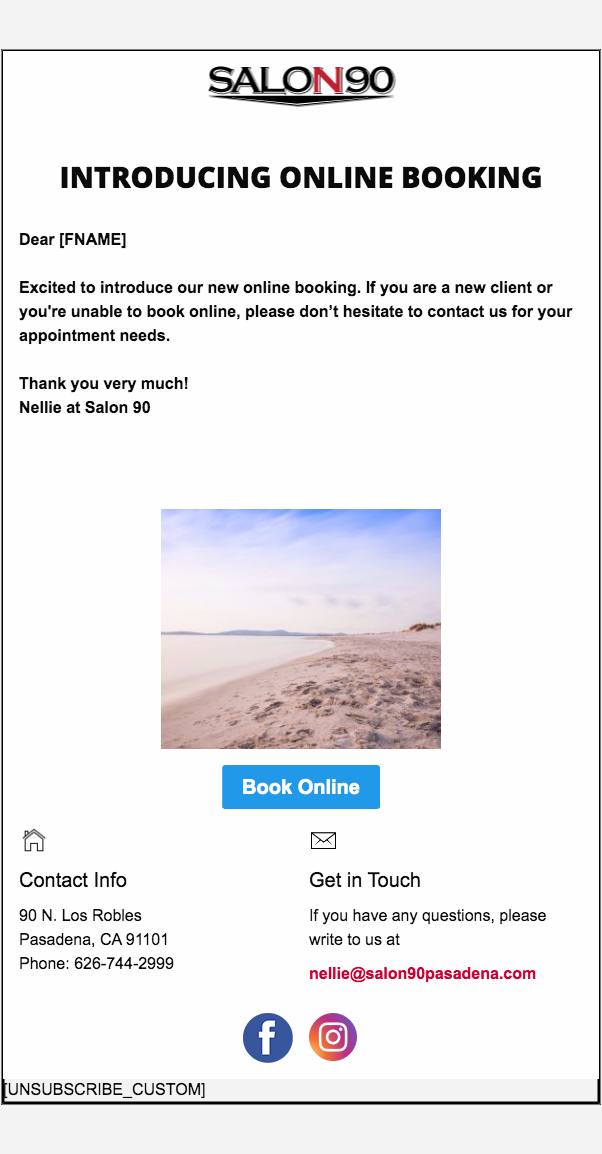Image resolution: width=602 pixels, height=1154 pixels.
Task: Click the 'If you have any questions' text
Action: point(428,927)
